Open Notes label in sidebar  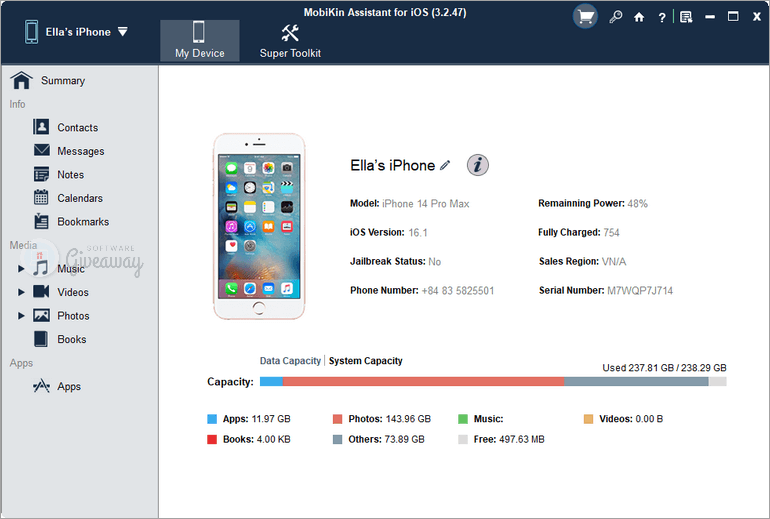[71, 175]
